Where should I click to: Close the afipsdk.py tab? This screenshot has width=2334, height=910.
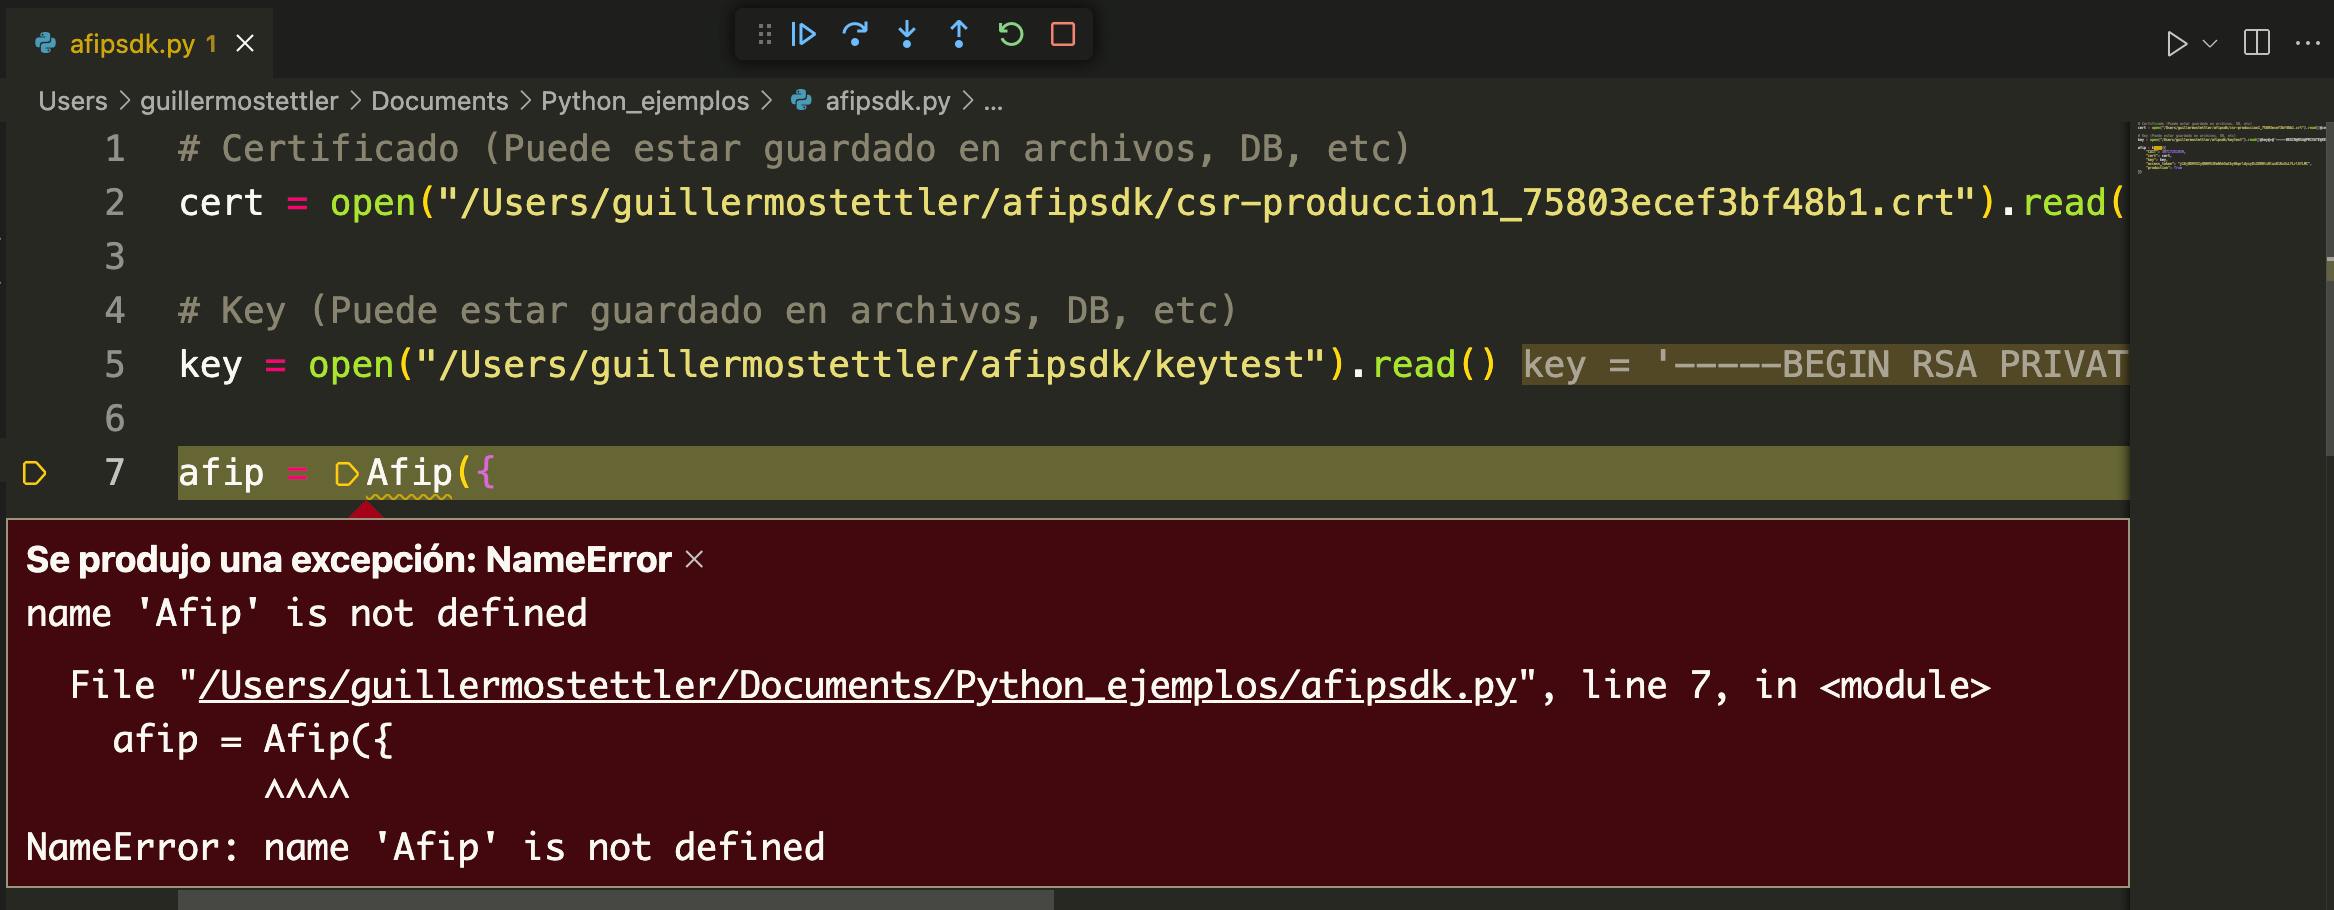click(245, 44)
